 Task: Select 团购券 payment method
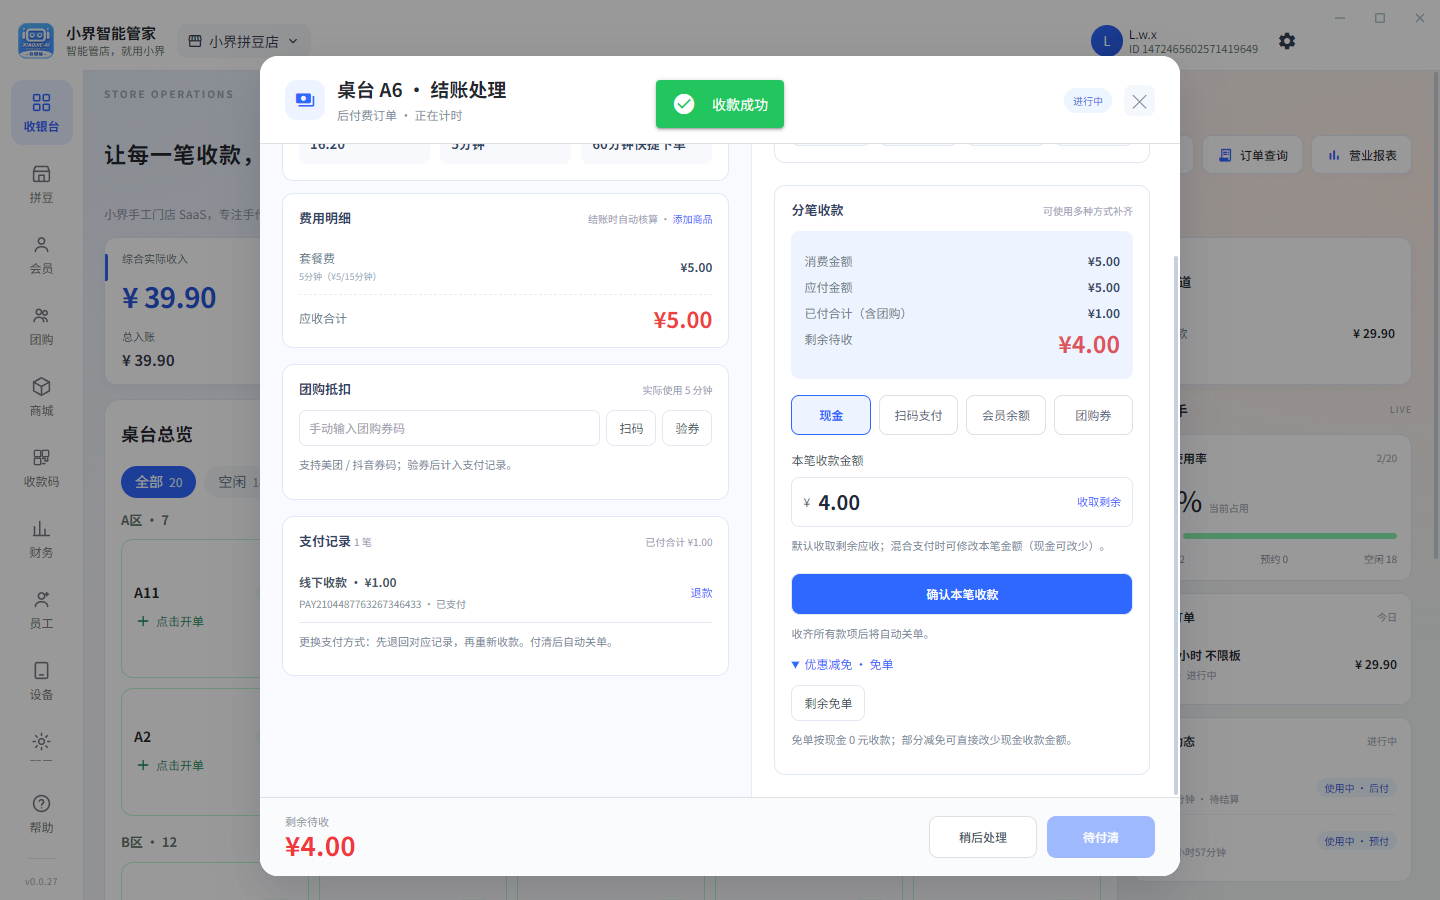pos(1093,415)
